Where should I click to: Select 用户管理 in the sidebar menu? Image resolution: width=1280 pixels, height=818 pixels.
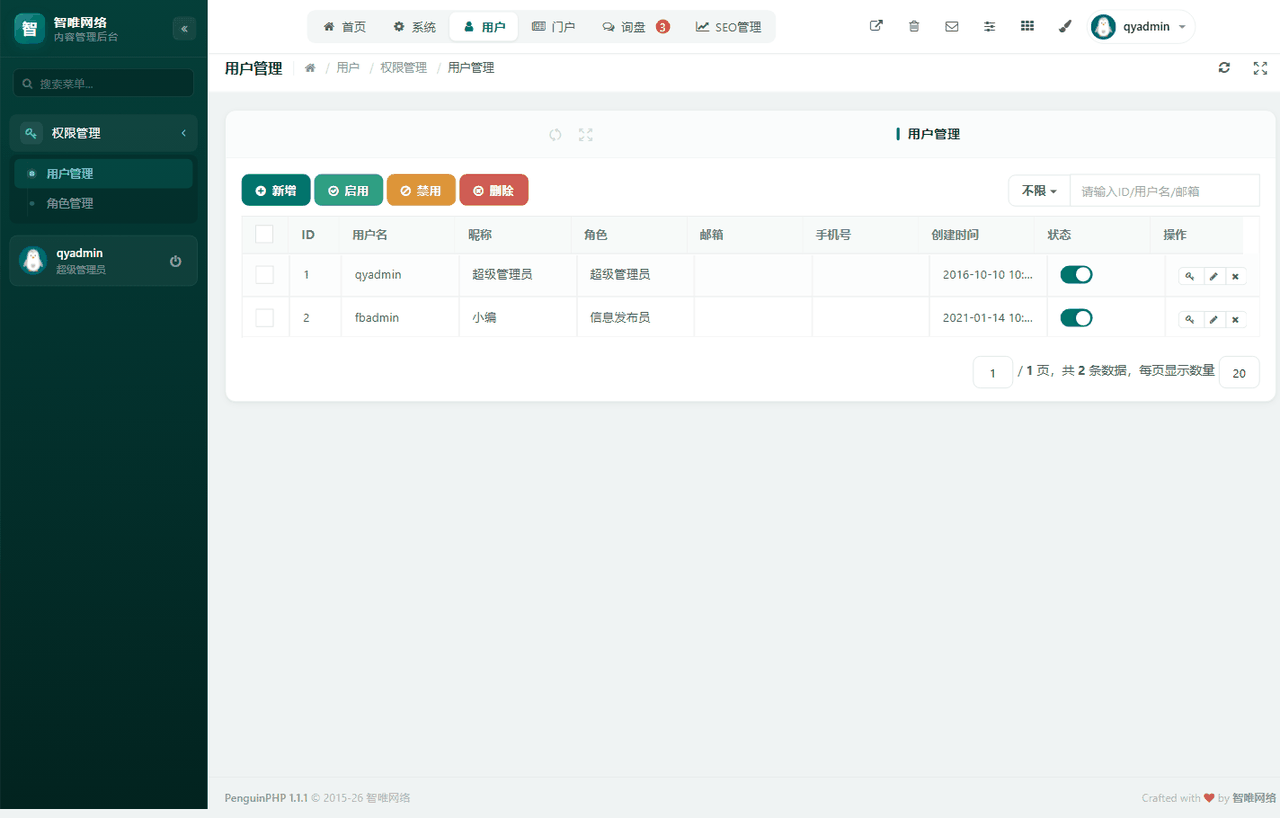point(104,173)
